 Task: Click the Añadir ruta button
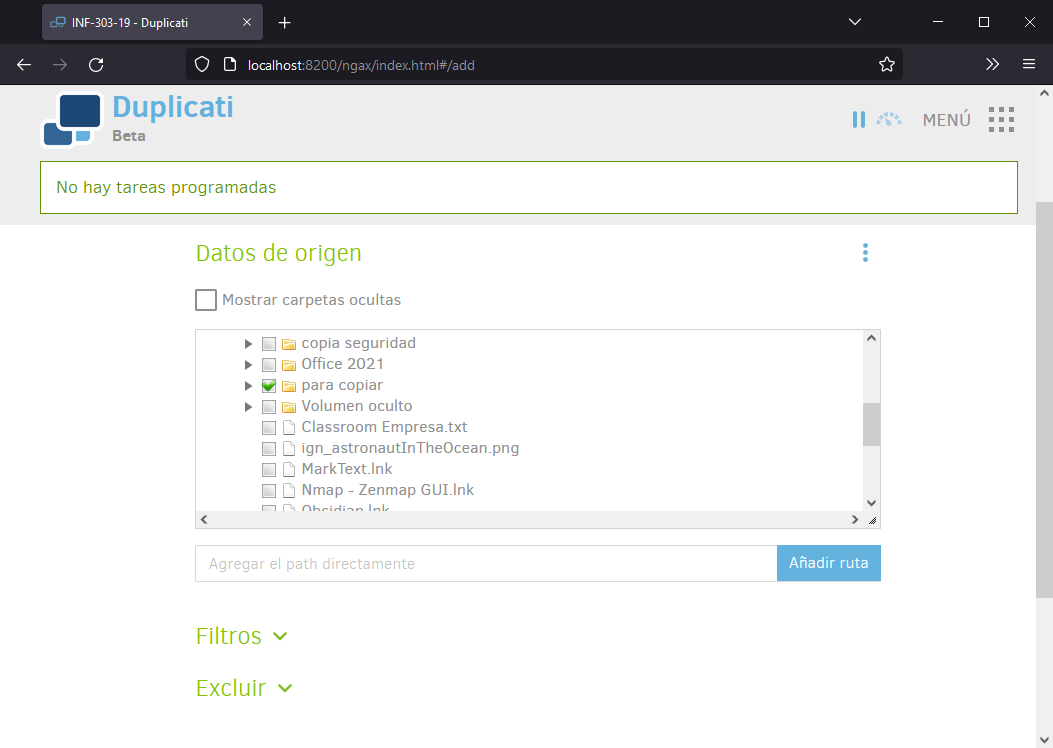point(828,563)
